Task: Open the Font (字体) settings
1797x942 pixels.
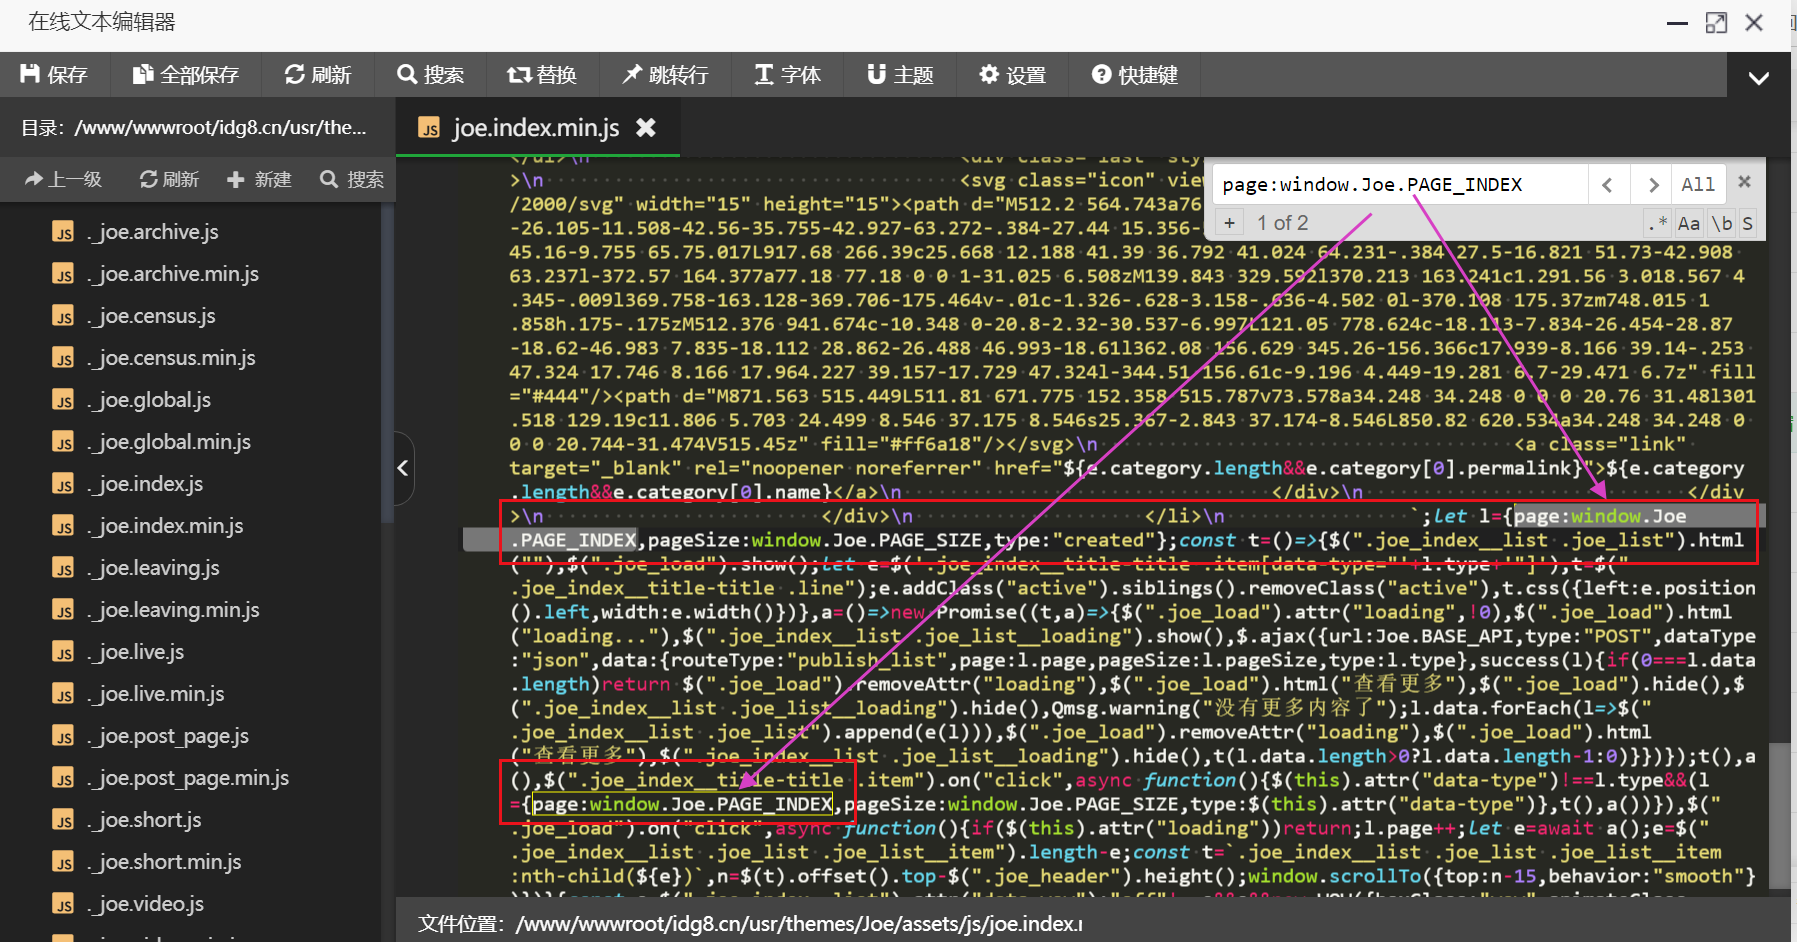Action: pos(787,75)
